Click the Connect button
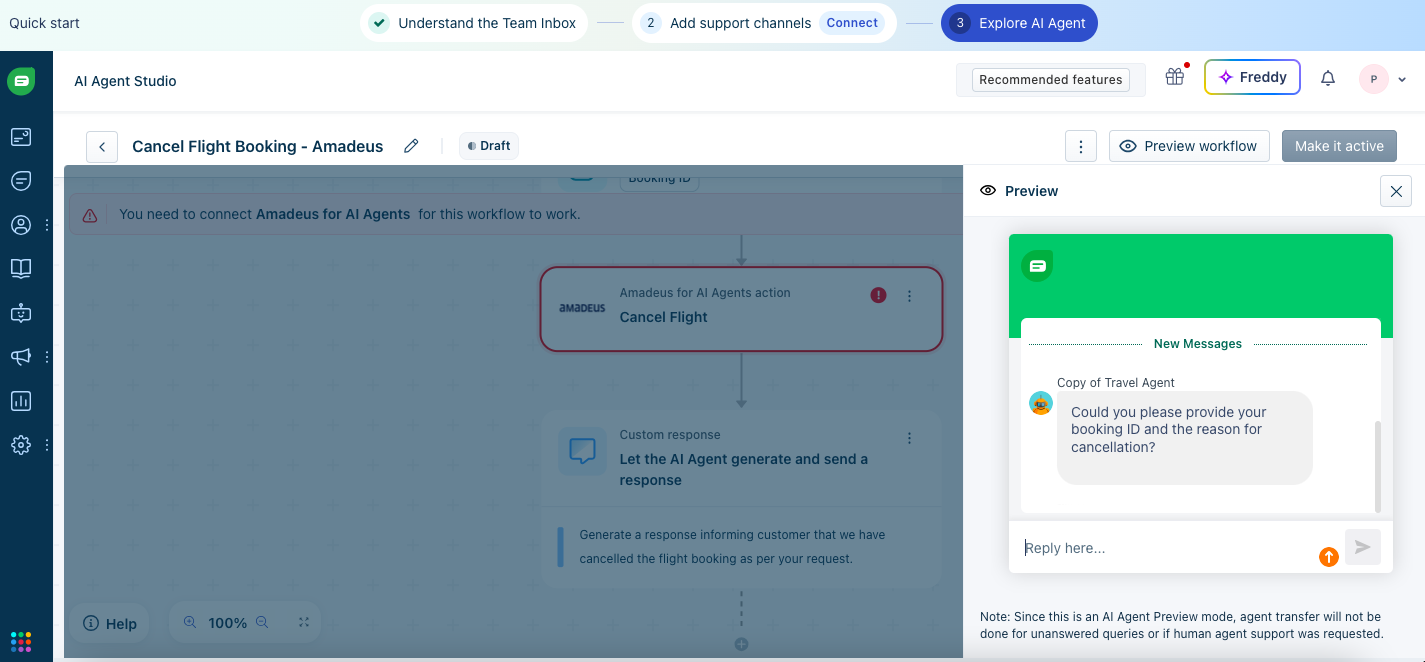1425x662 pixels. click(x=852, y=23)
